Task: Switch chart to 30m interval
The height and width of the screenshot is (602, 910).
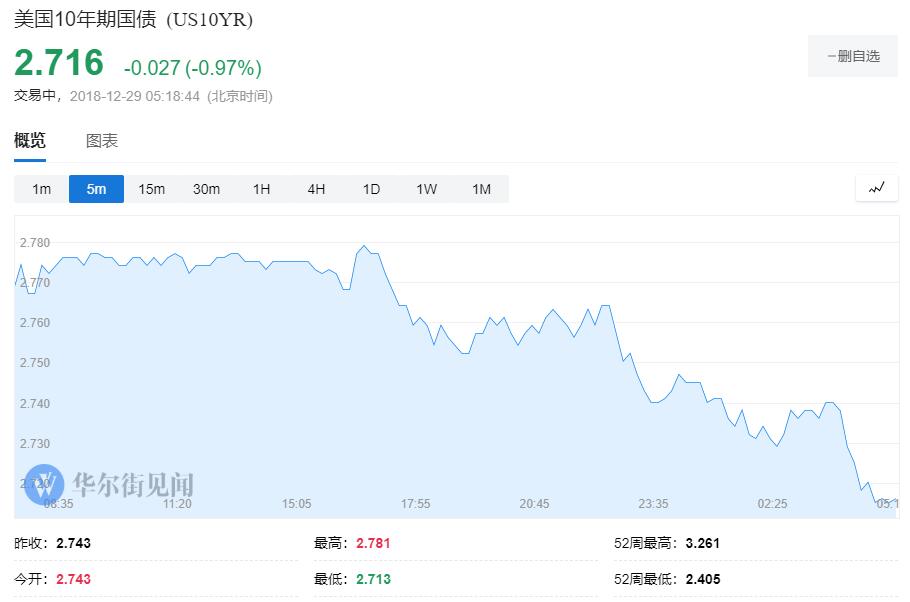Action: coord(206,189)
